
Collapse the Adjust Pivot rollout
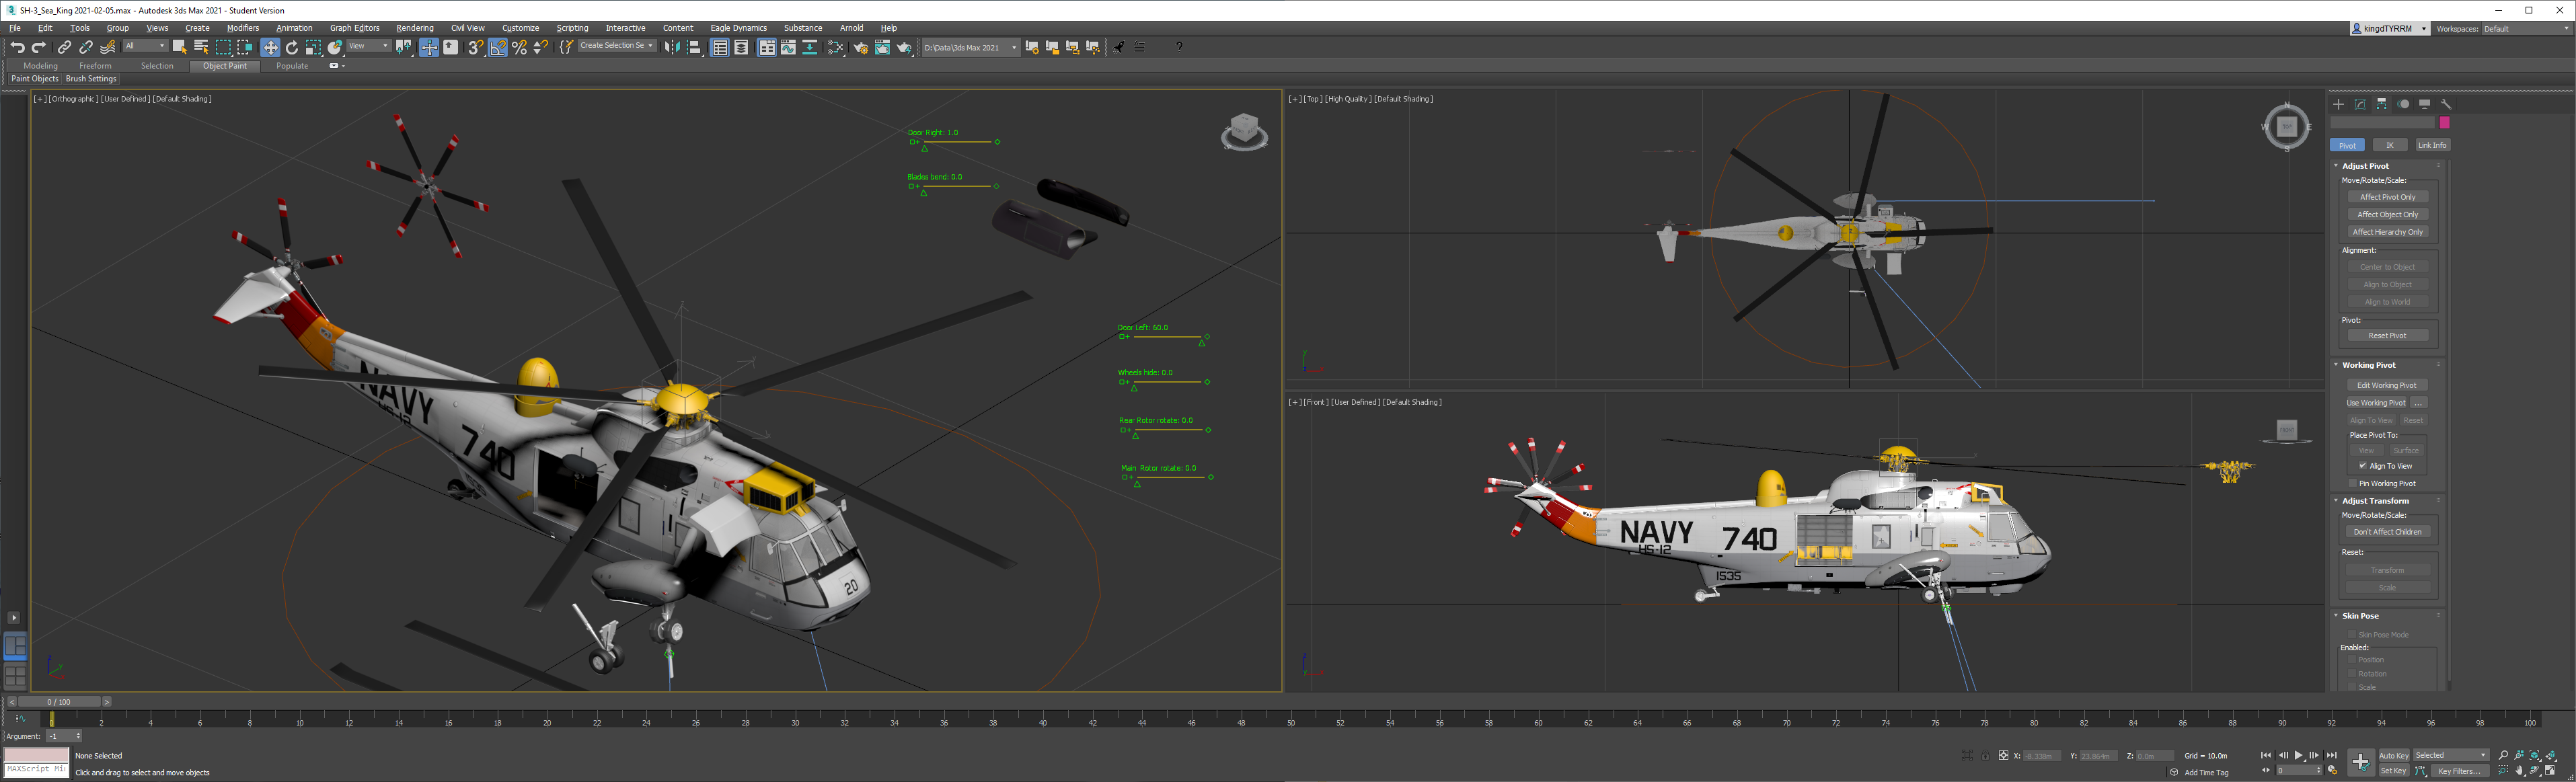[x=2365, y=166]
